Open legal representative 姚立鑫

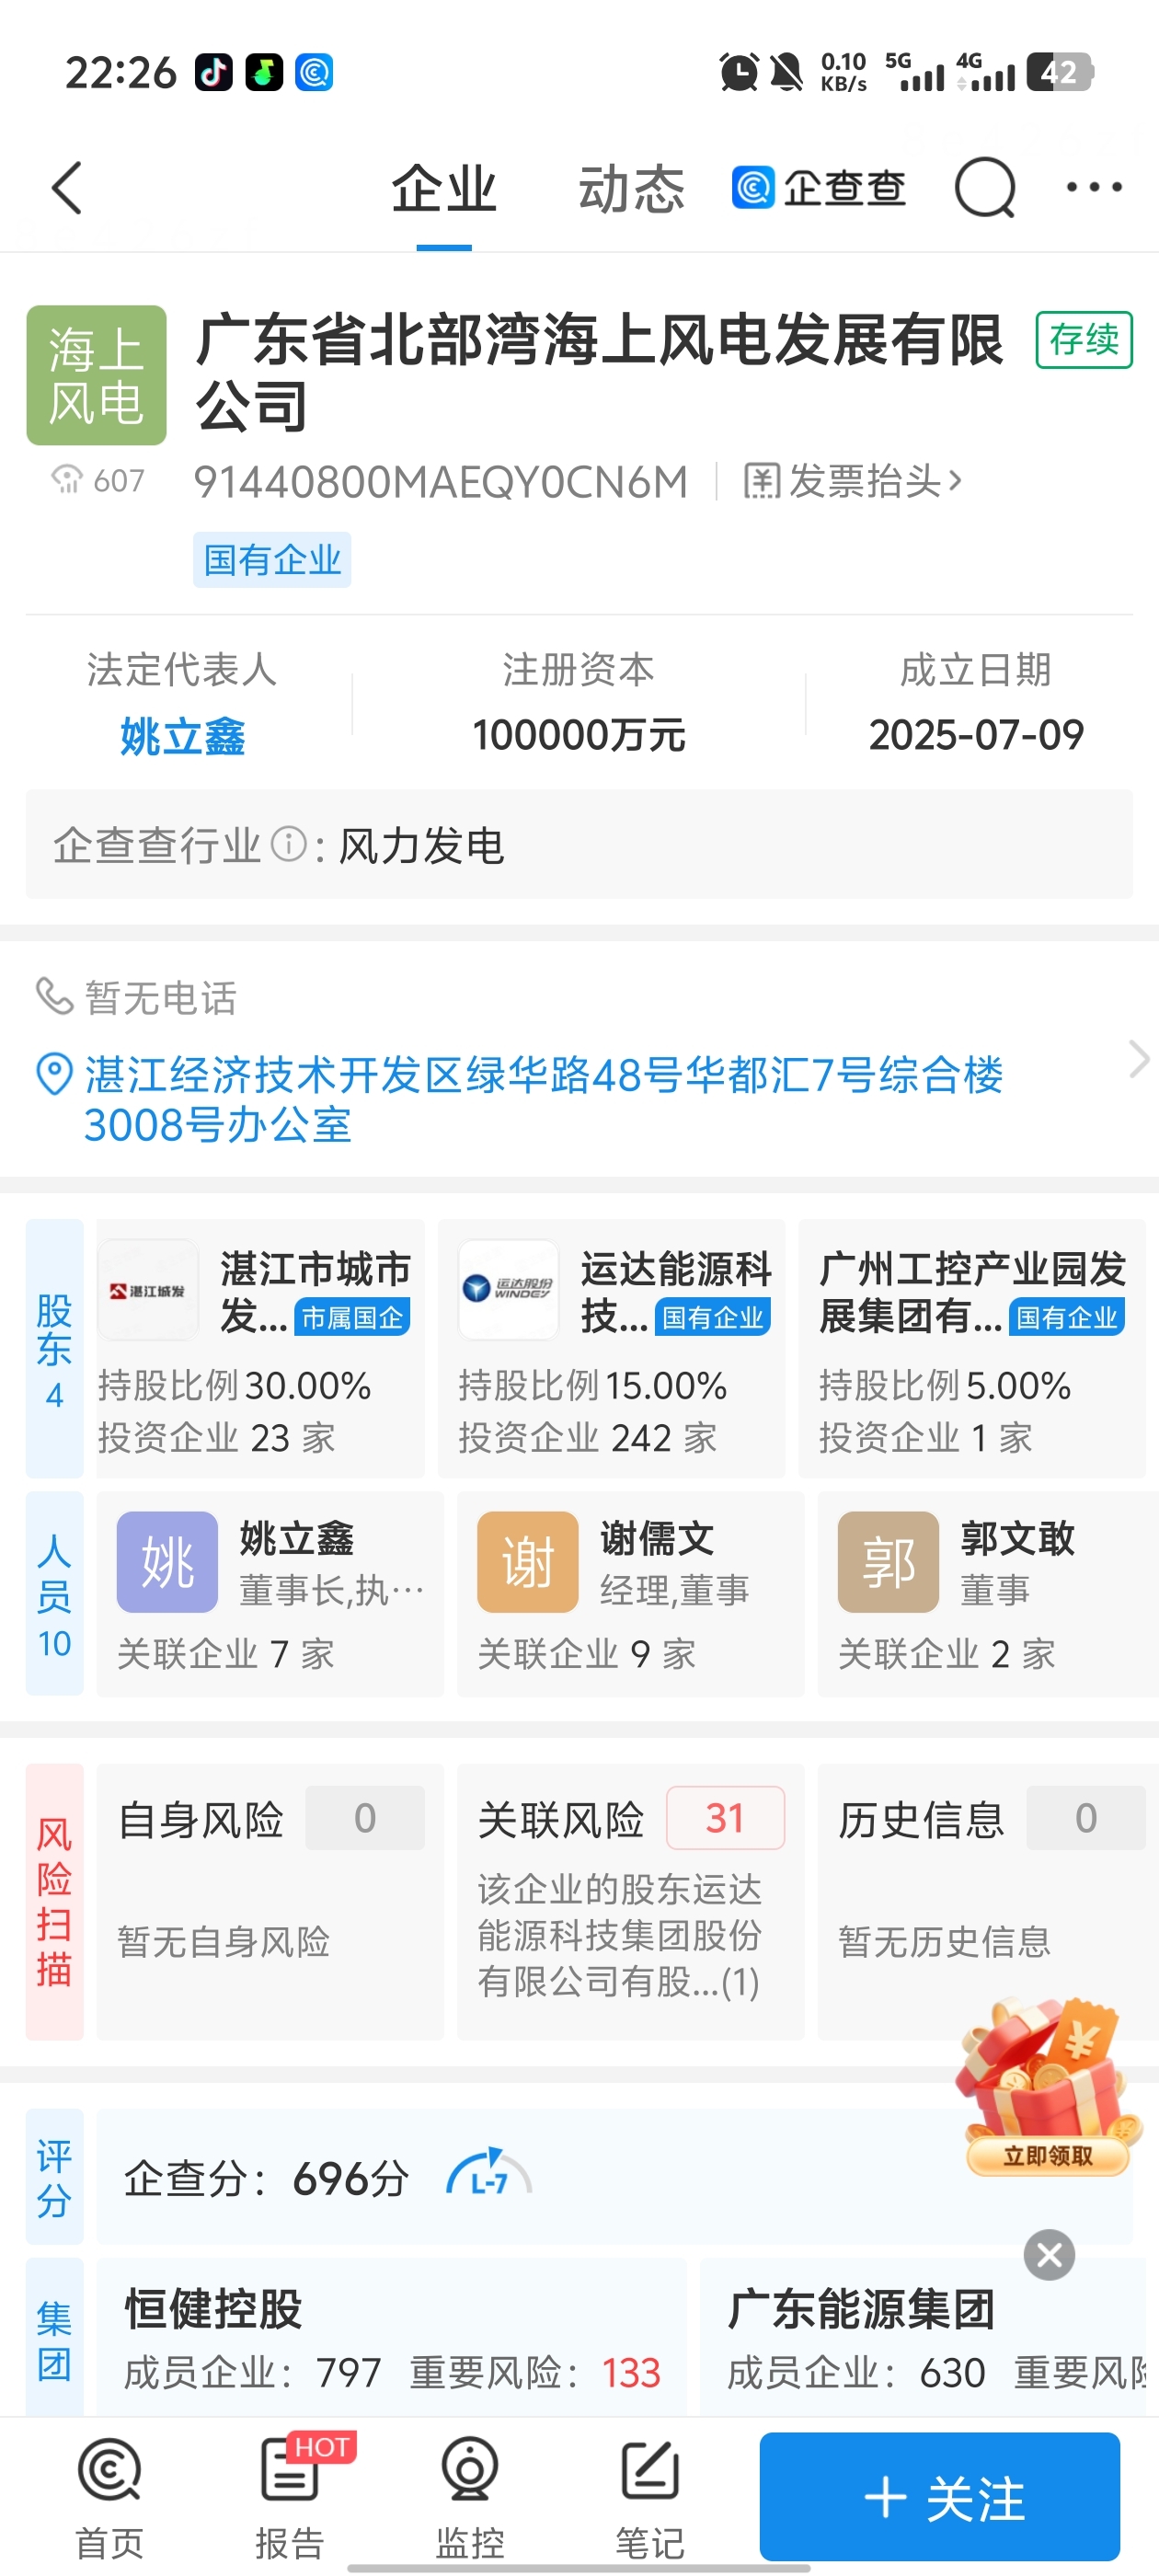tap(182, 737)
